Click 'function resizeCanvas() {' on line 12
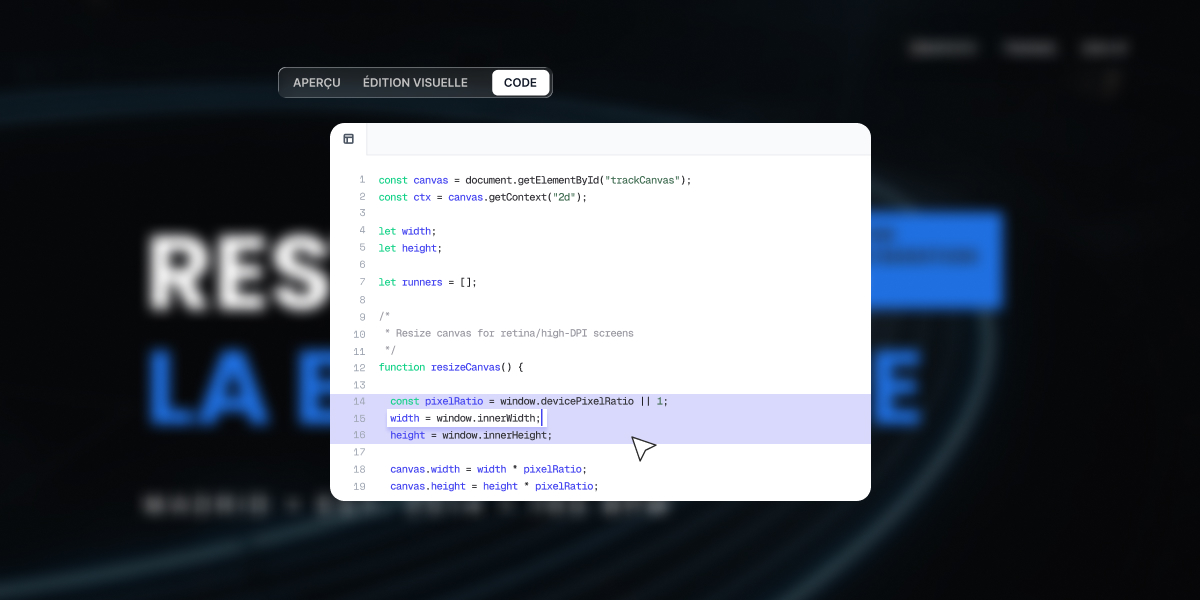Screen dimensions: 1200x600 click(451, 367)
